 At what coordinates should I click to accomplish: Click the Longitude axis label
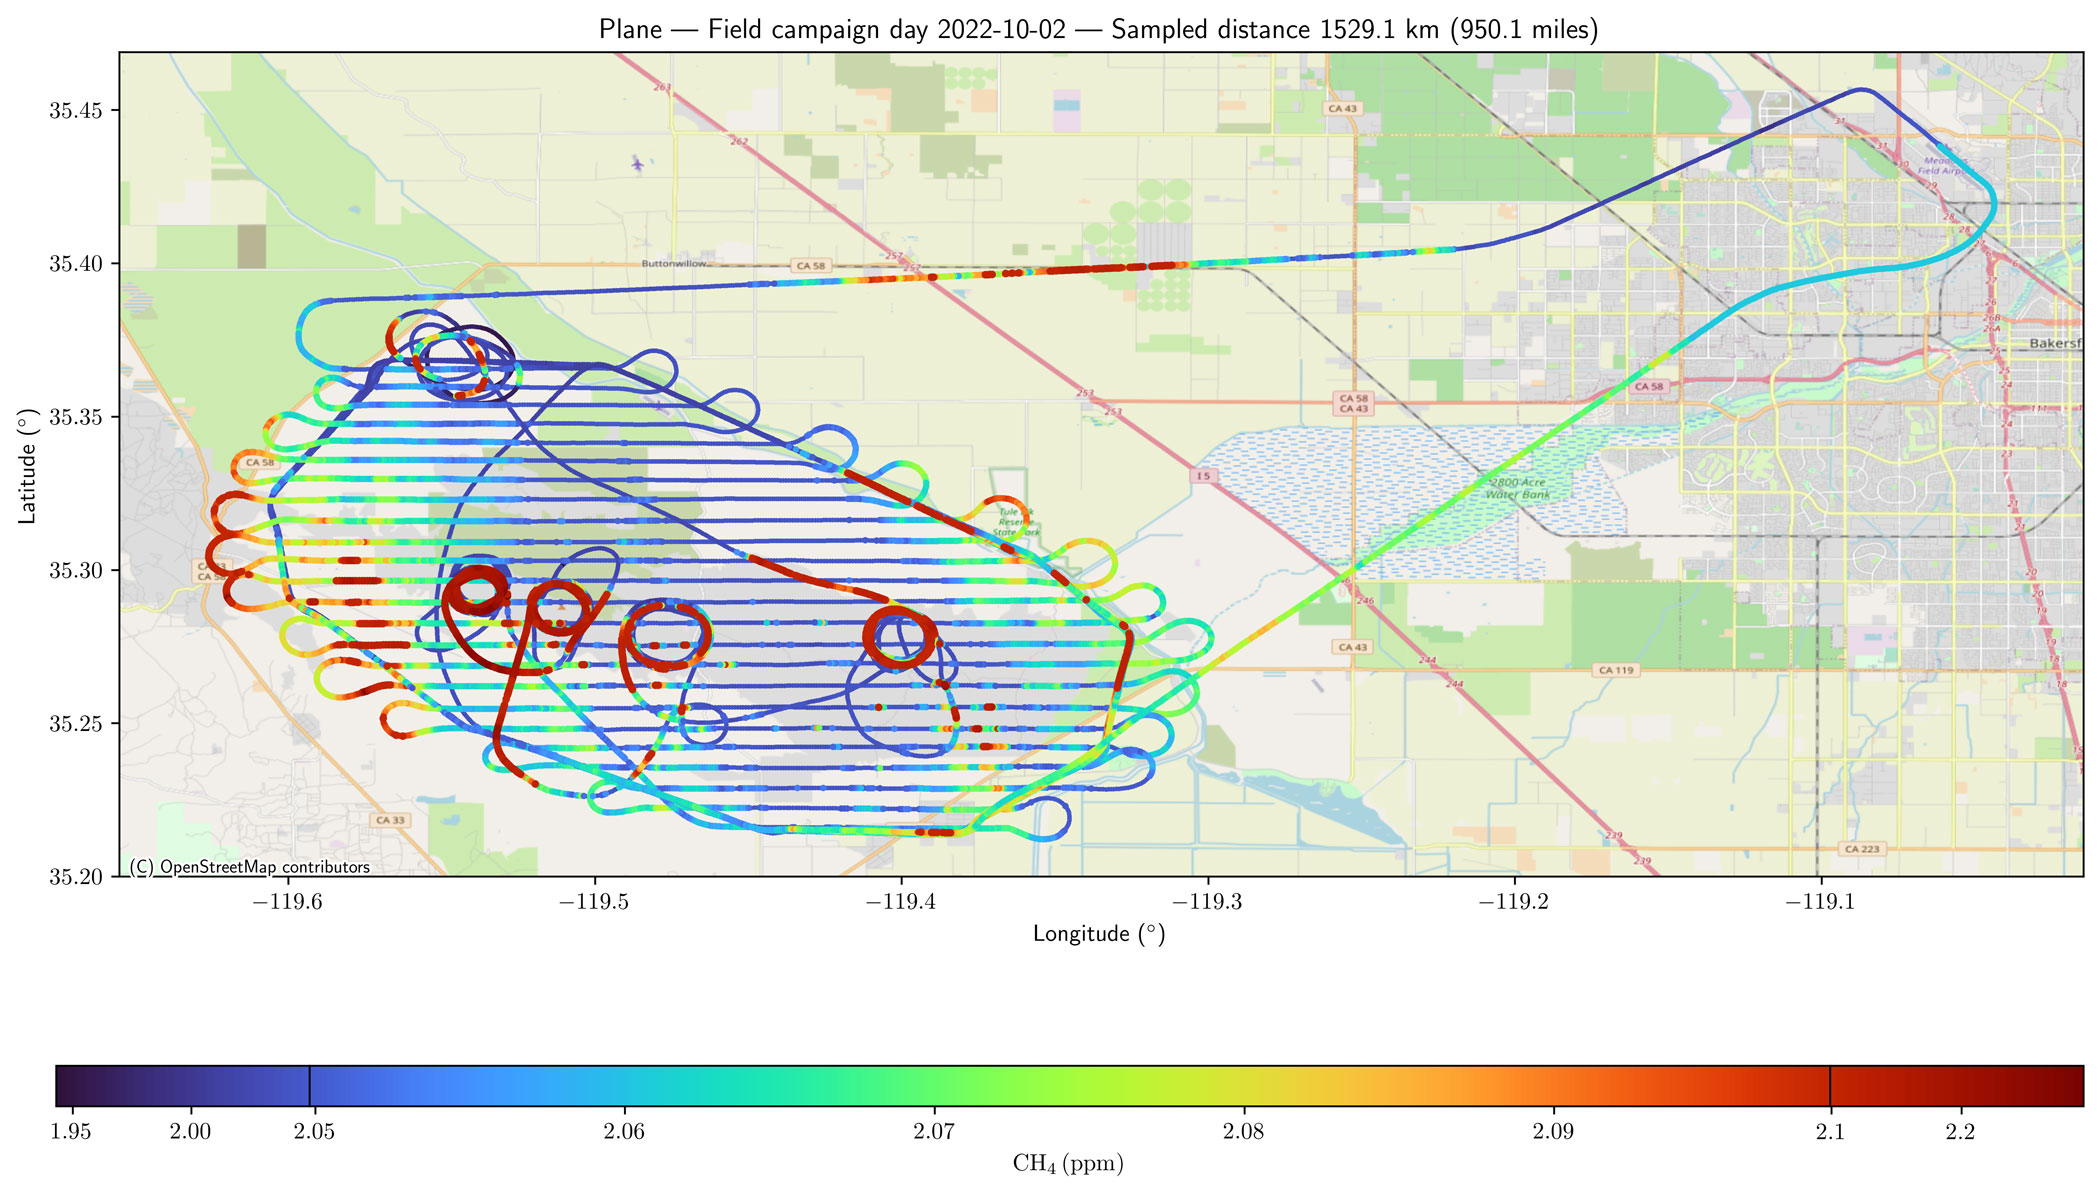(x=1098, y=934)
